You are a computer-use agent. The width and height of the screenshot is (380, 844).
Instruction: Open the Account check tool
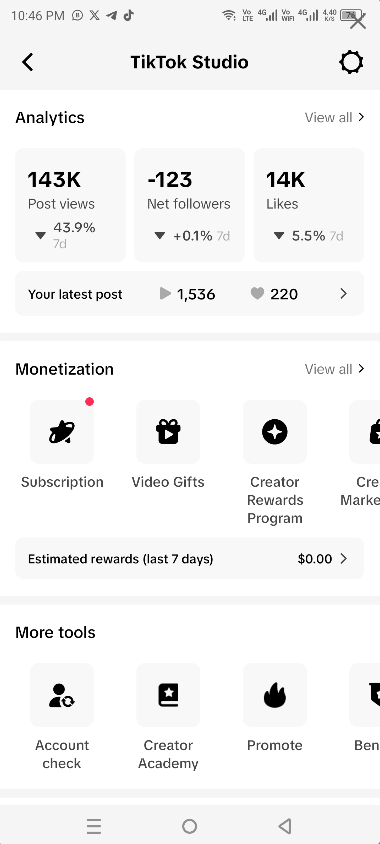click(x=62, y=695)
